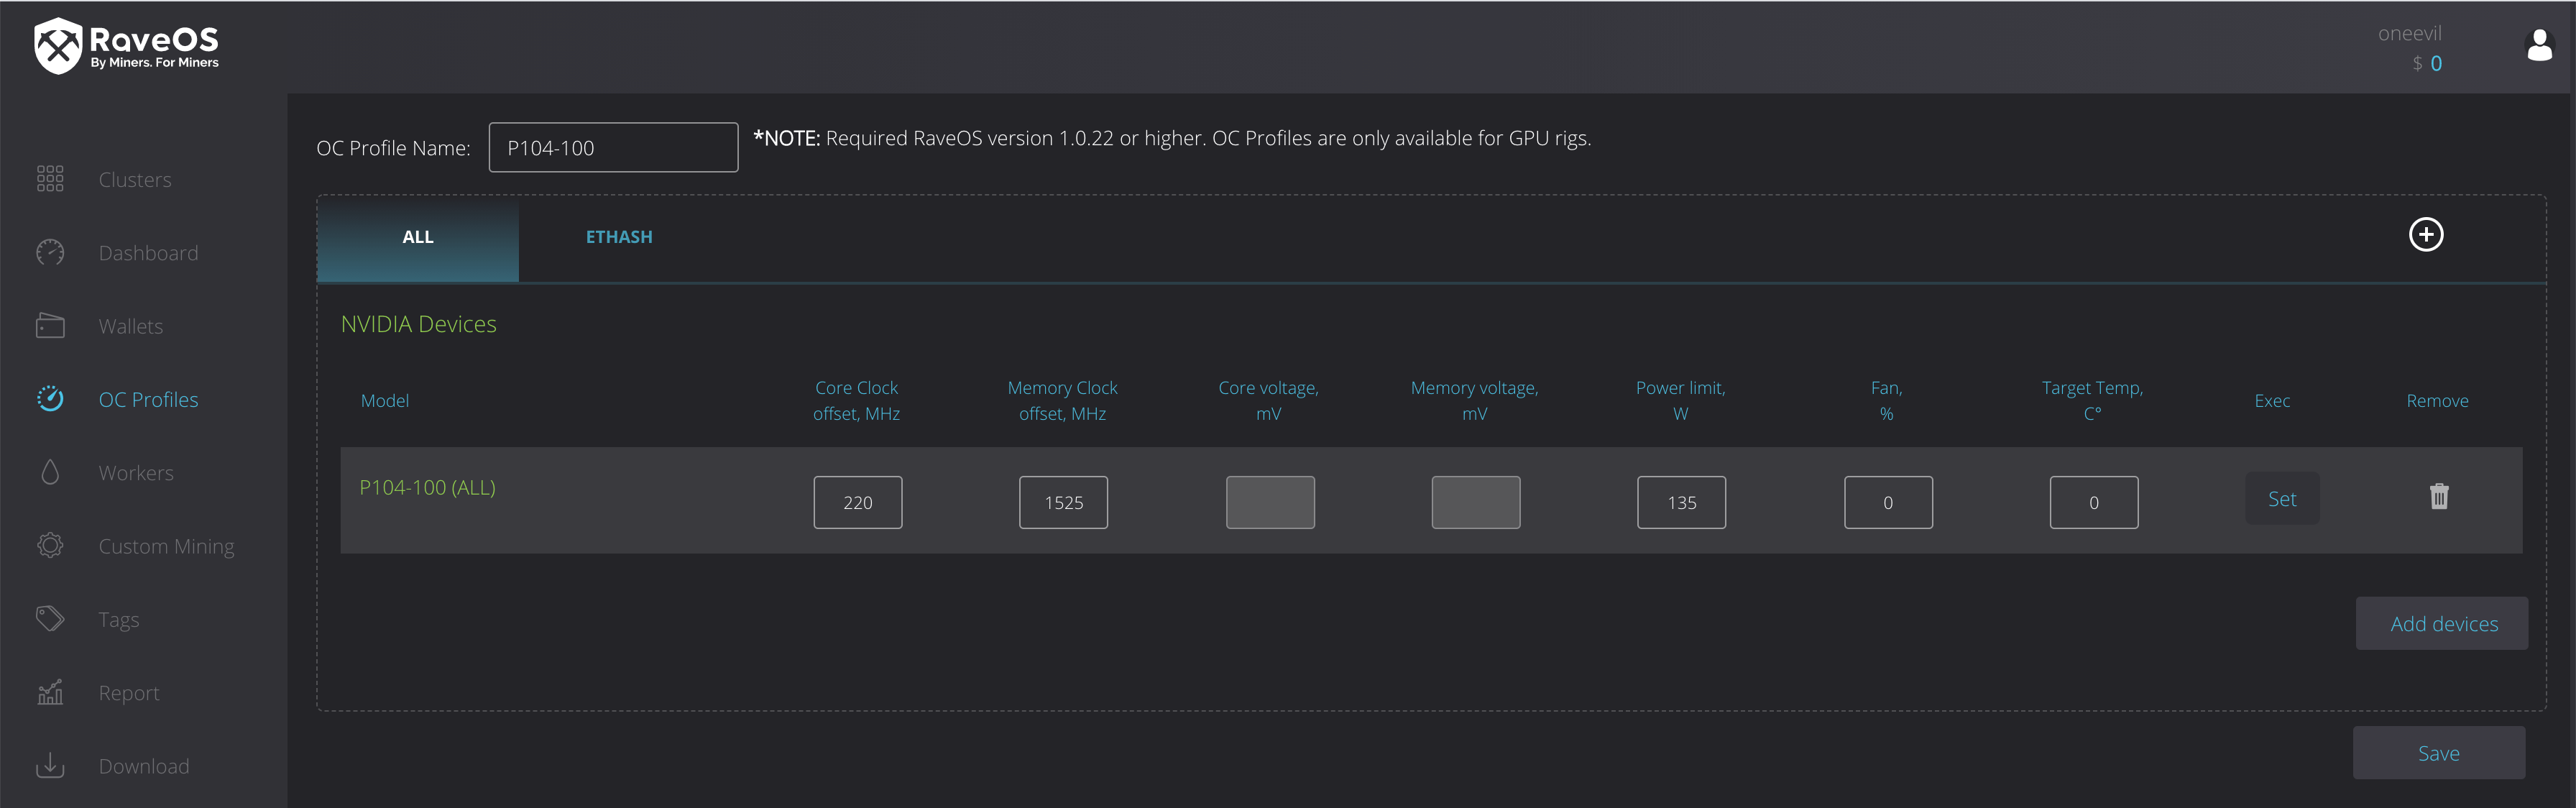Click the Power limit field showing 135
Image resolution: width=2576 pixels, height=808 pixels.
click(1681, 502)
